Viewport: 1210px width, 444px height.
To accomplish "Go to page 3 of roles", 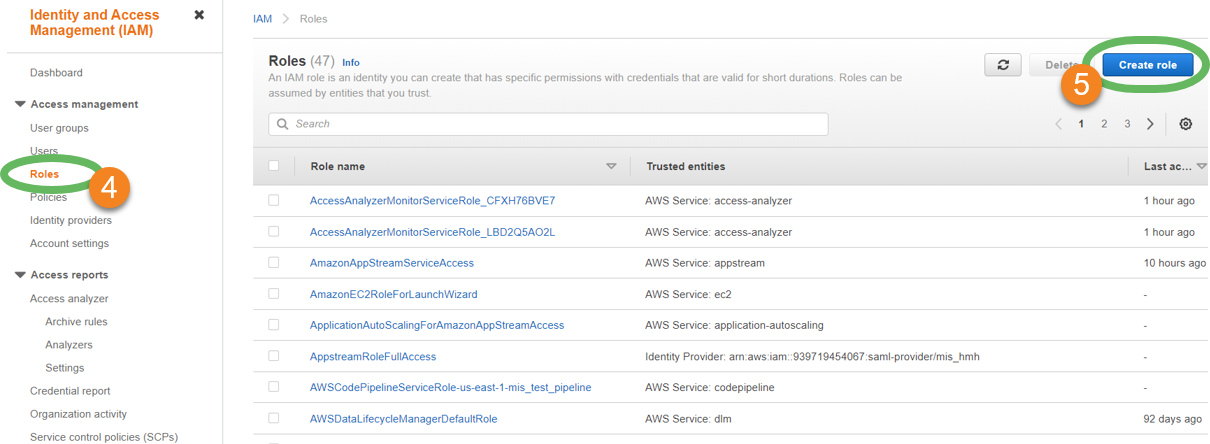I will click(1127, 124).
